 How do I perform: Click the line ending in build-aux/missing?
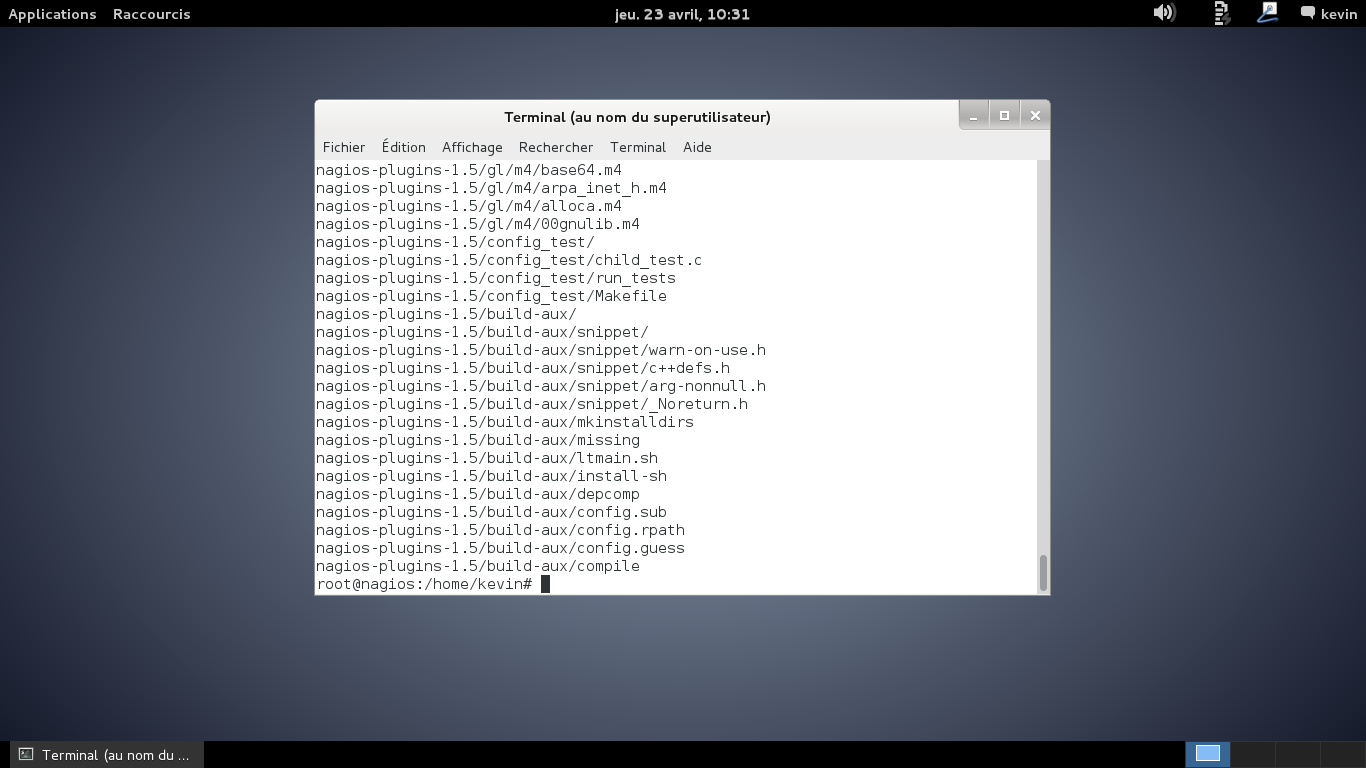(x=478, y=440)
